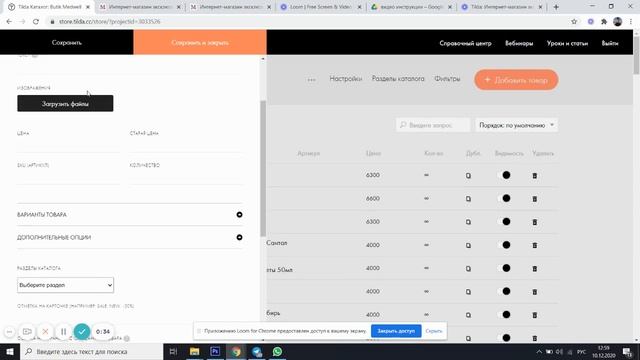This screenshot has width=640, height=360.
Task: Open Настройки in the catalog toolbar
Action: [x=346, y=79]
